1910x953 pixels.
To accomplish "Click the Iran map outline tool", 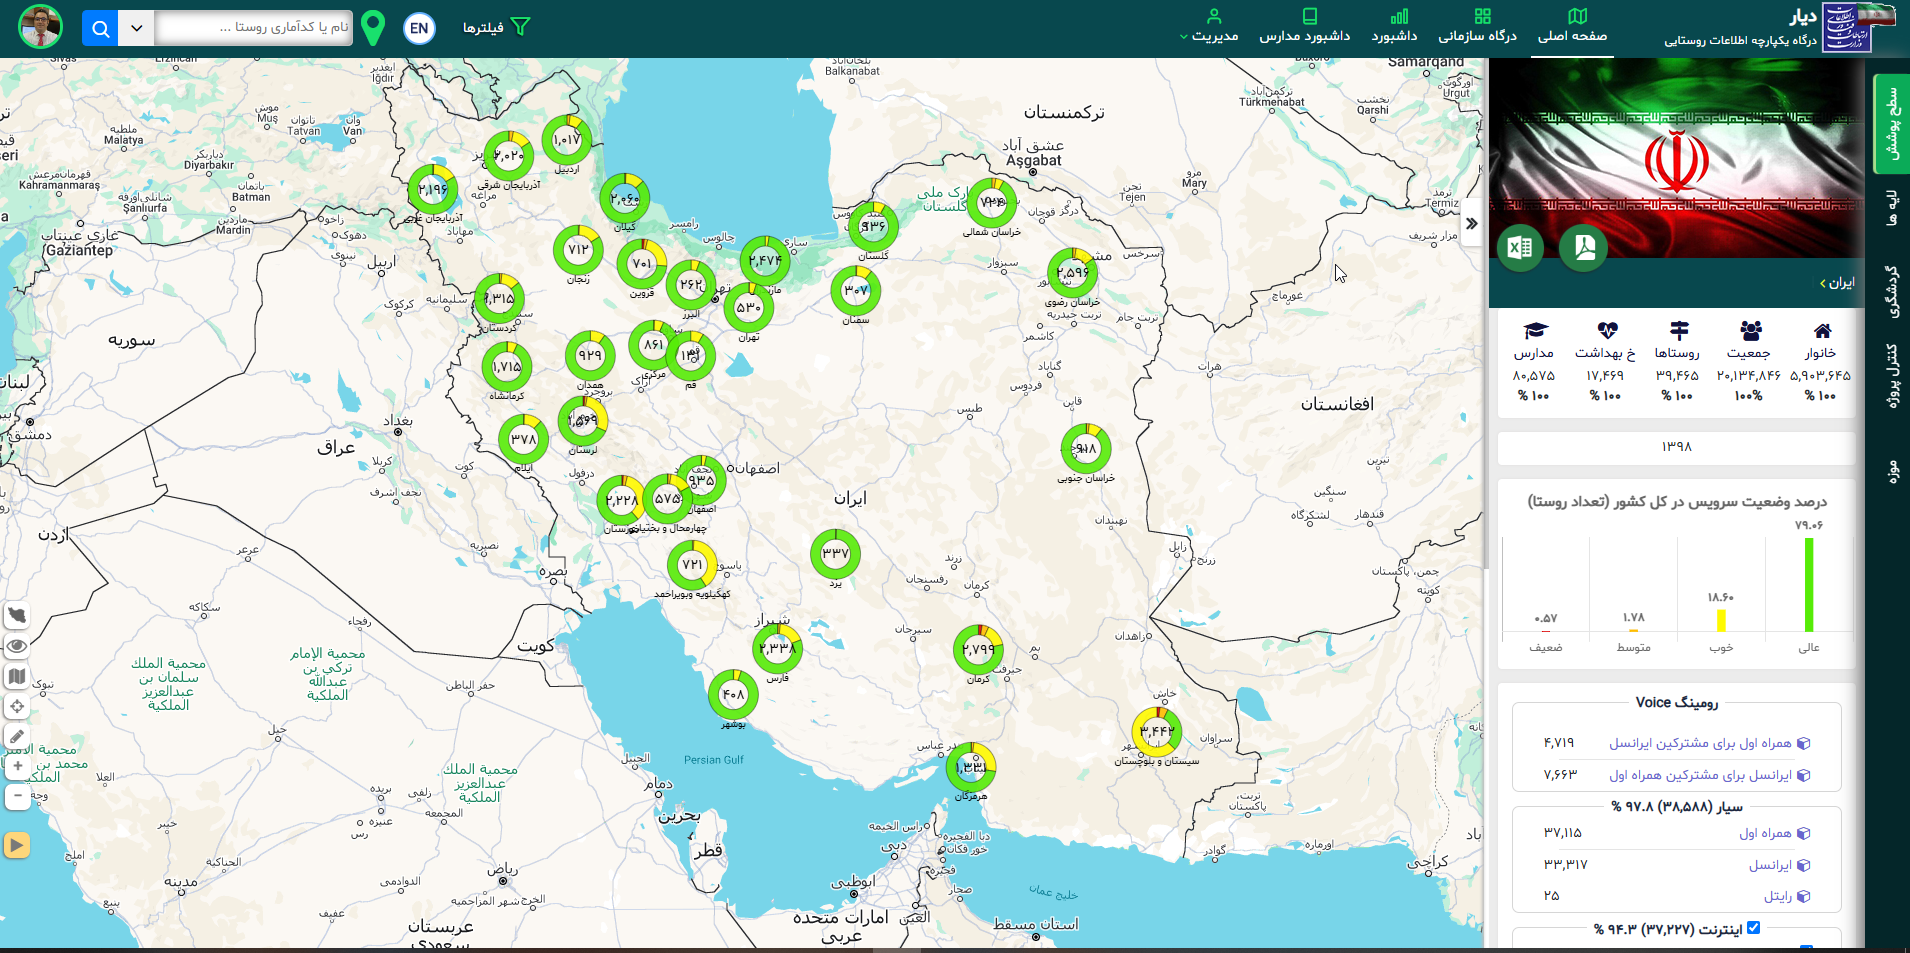I will coord(17,615).
